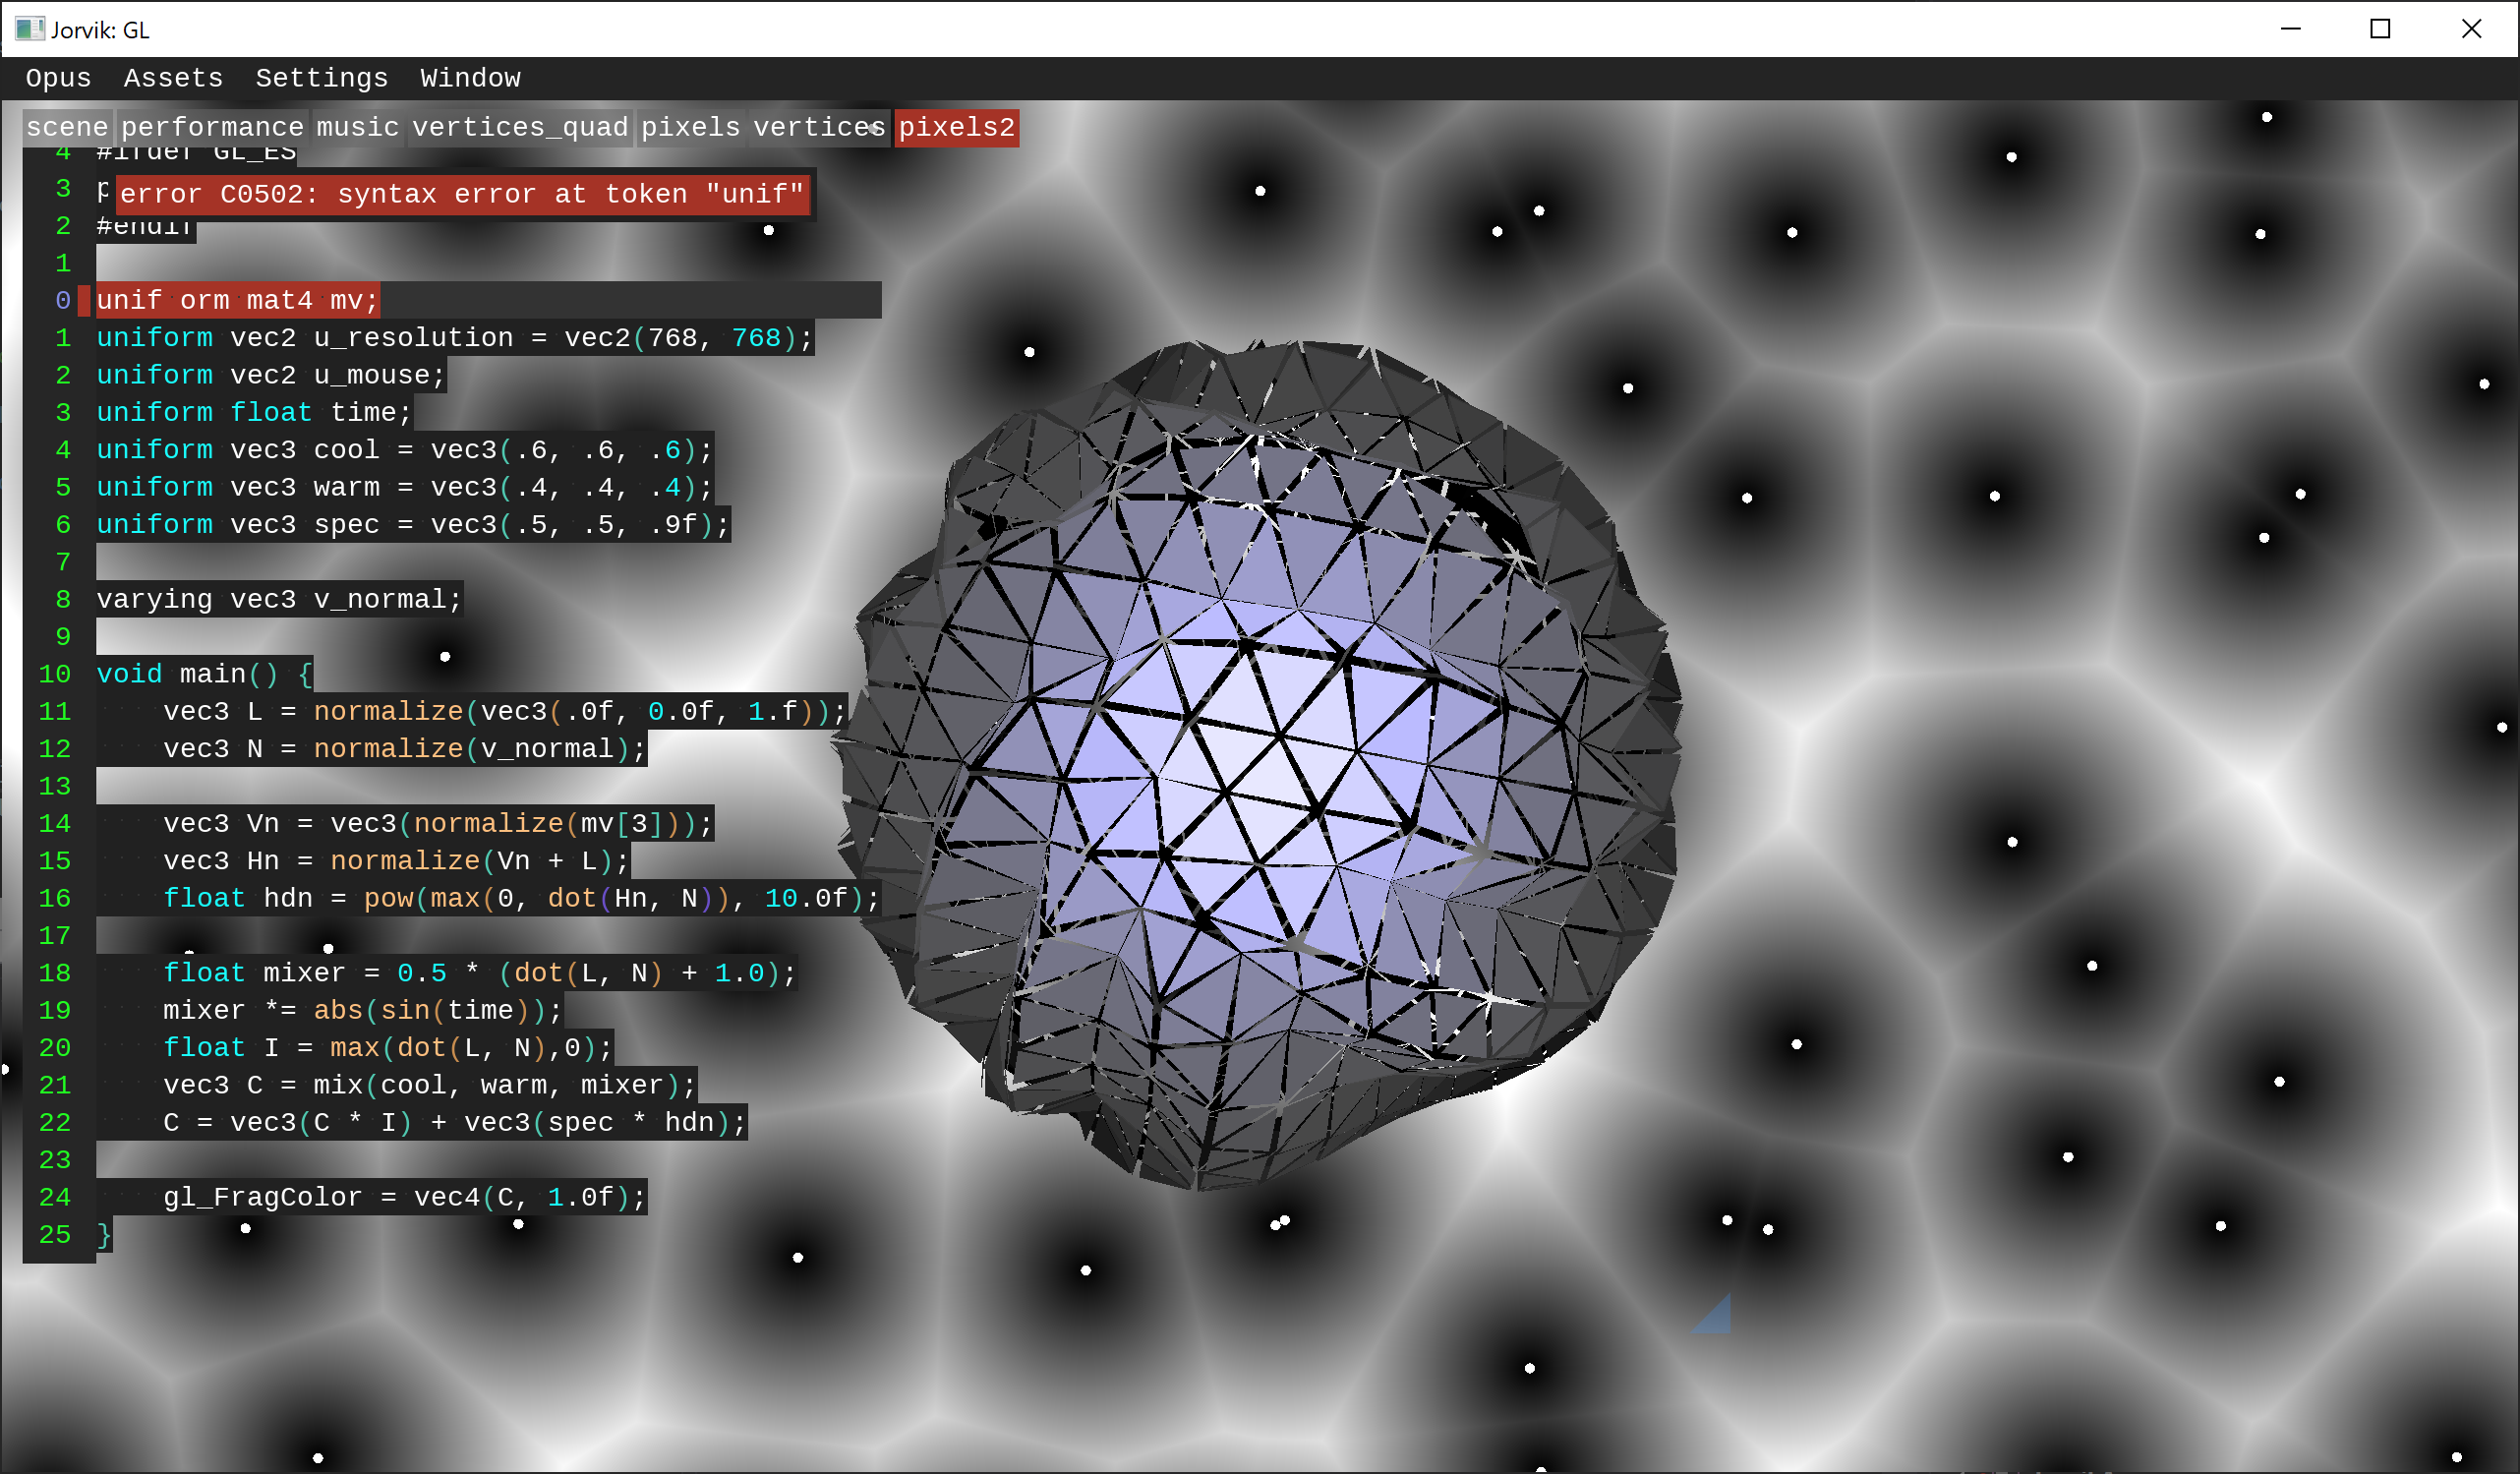Click the red syntax error C0502 message
This screenshot has height=1474, width=2520.
pyautogui.click(x=462, y=194)
